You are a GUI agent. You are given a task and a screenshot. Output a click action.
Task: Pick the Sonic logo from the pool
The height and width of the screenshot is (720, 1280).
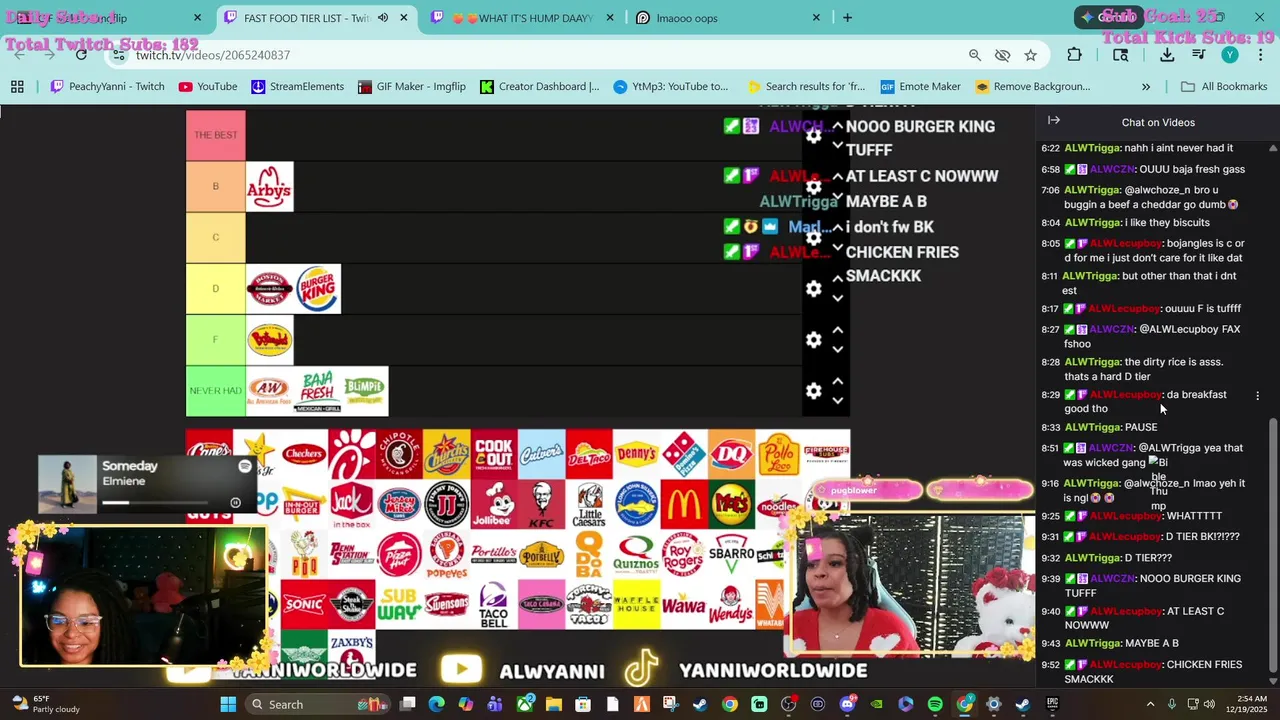point(304,605)
